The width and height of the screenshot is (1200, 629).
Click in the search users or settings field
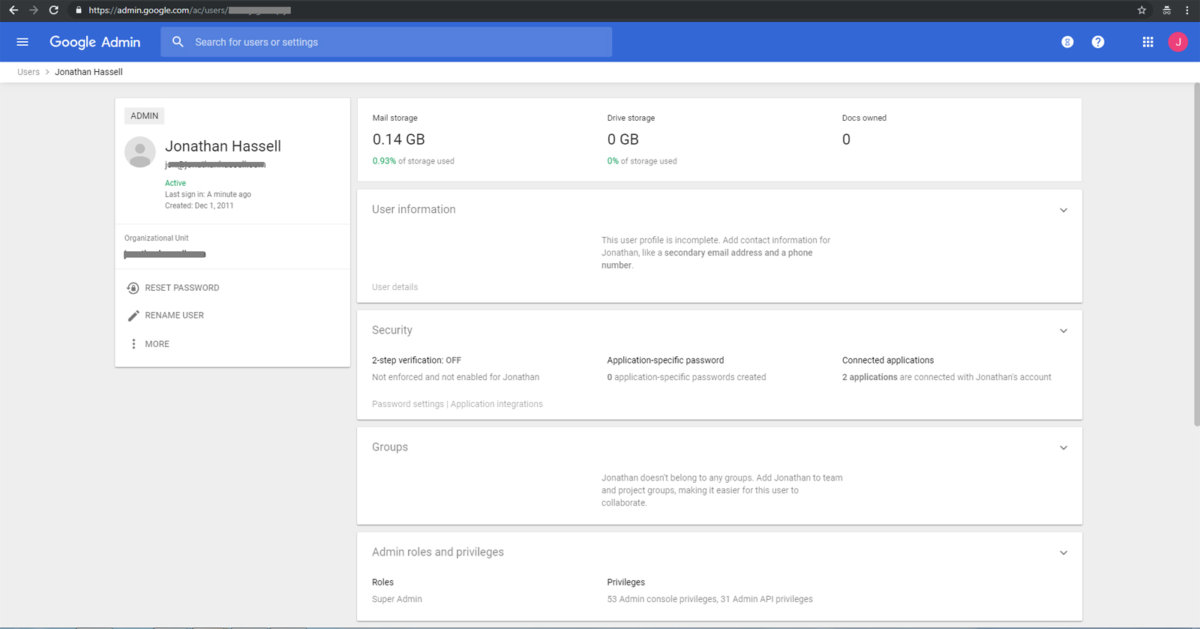tap(390, 42)
